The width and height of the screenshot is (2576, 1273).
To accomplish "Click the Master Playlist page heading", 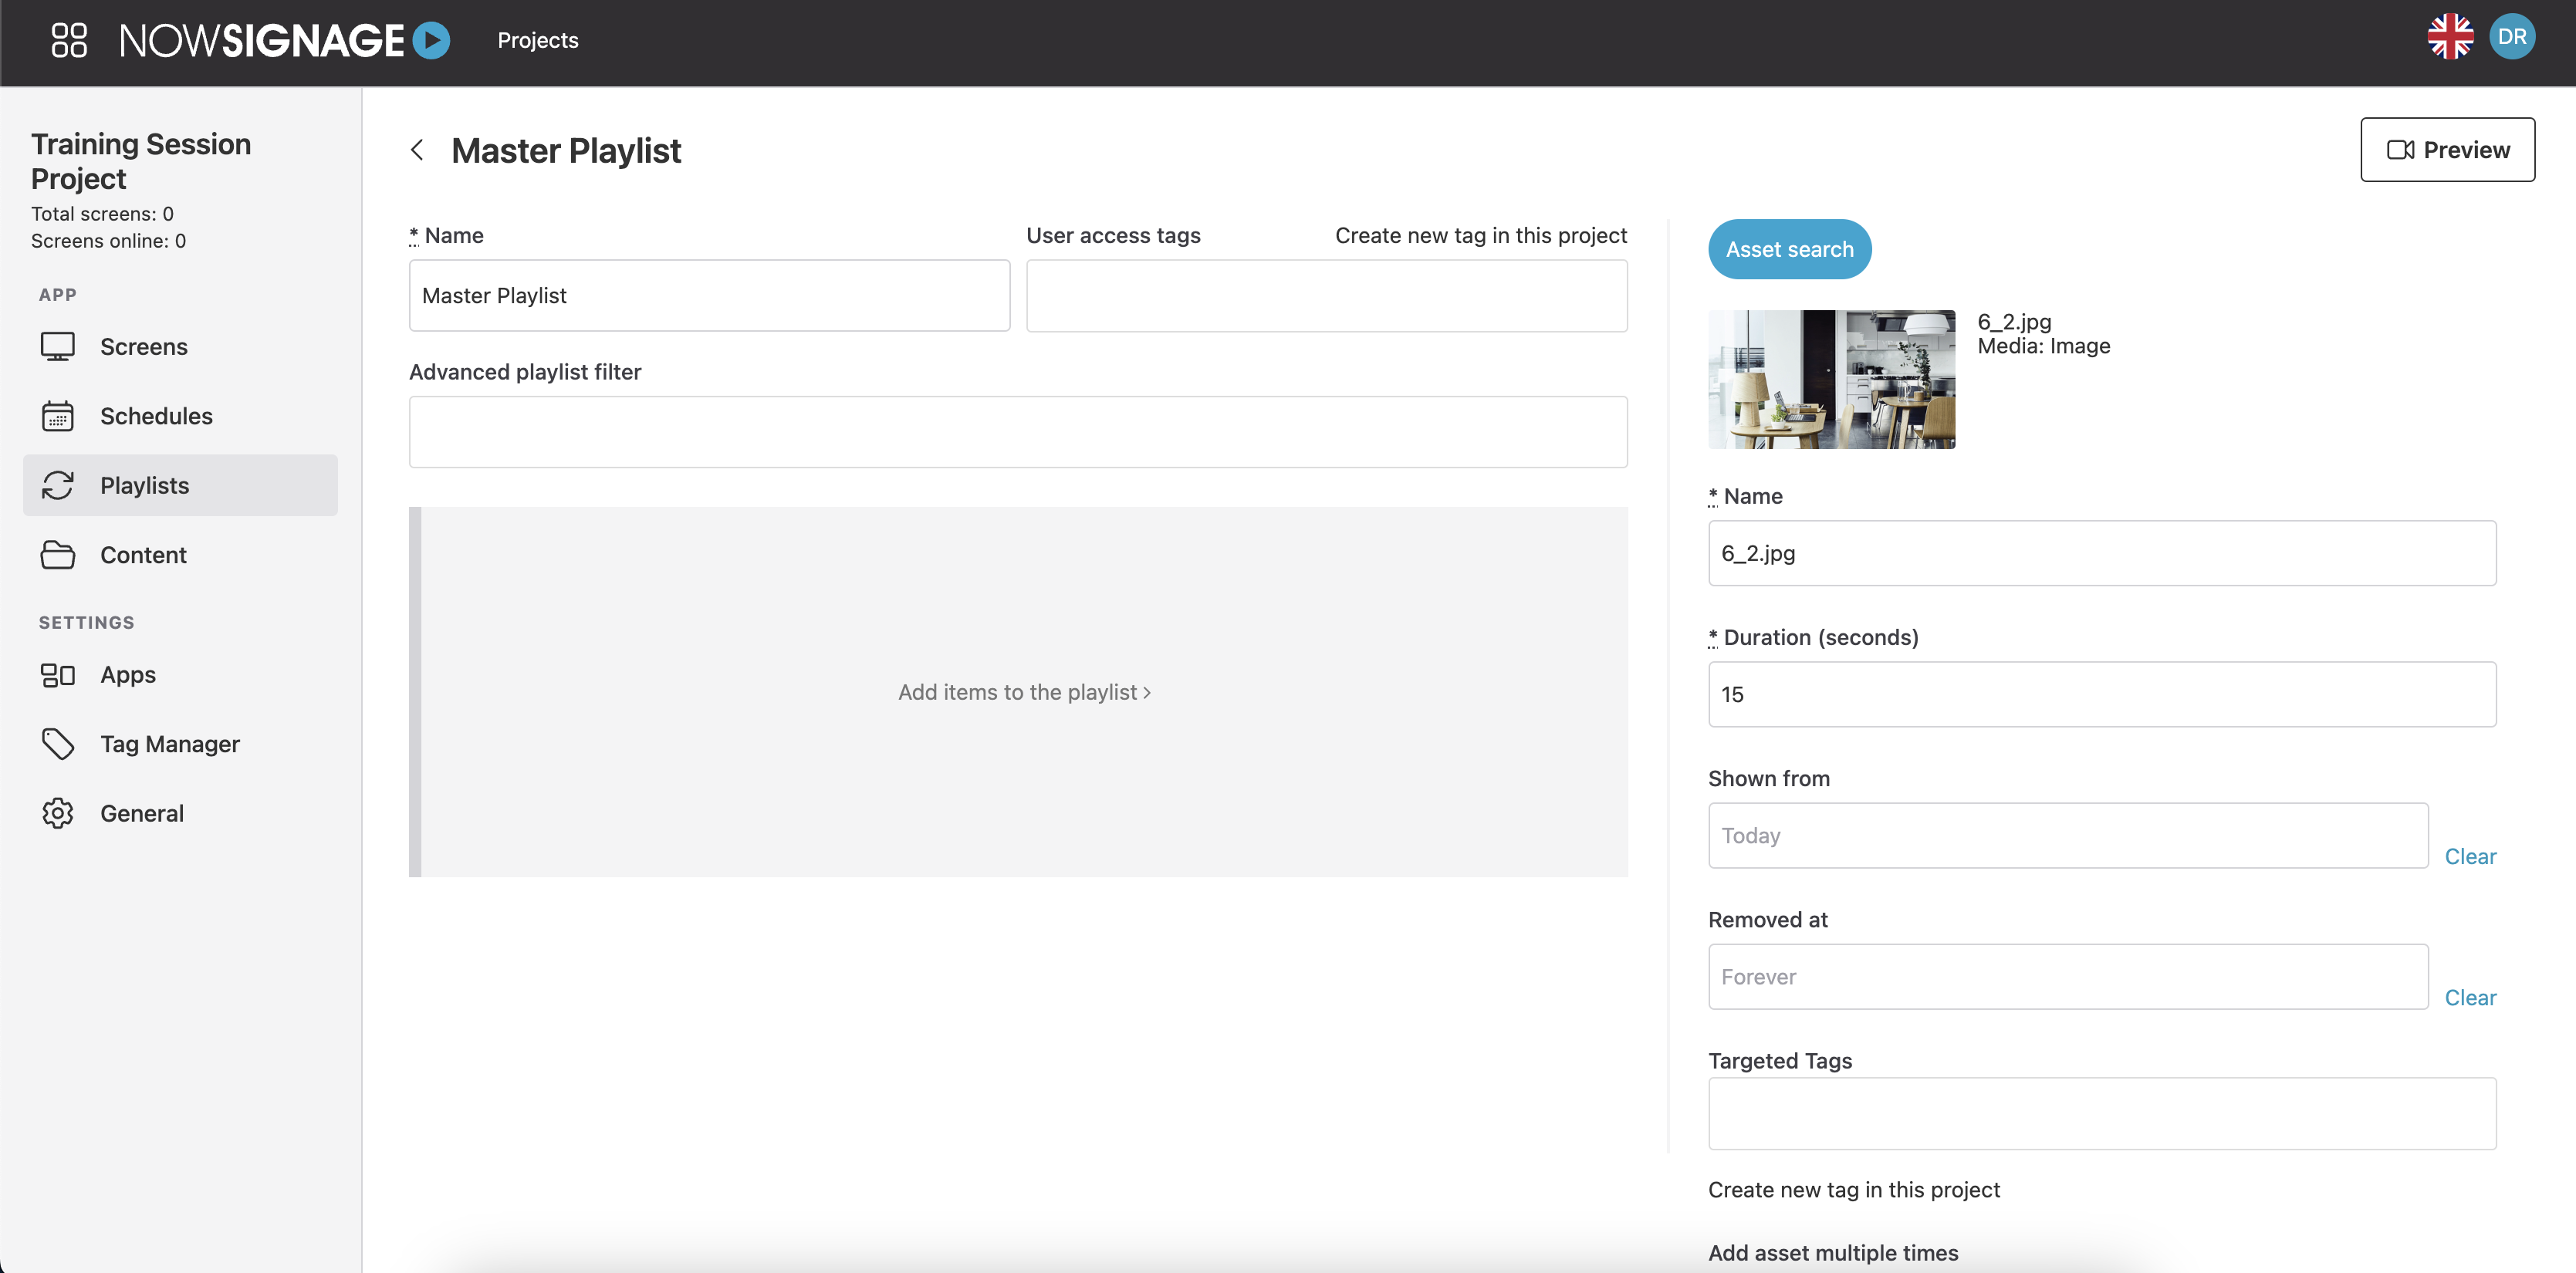I will tap(566, 150).
